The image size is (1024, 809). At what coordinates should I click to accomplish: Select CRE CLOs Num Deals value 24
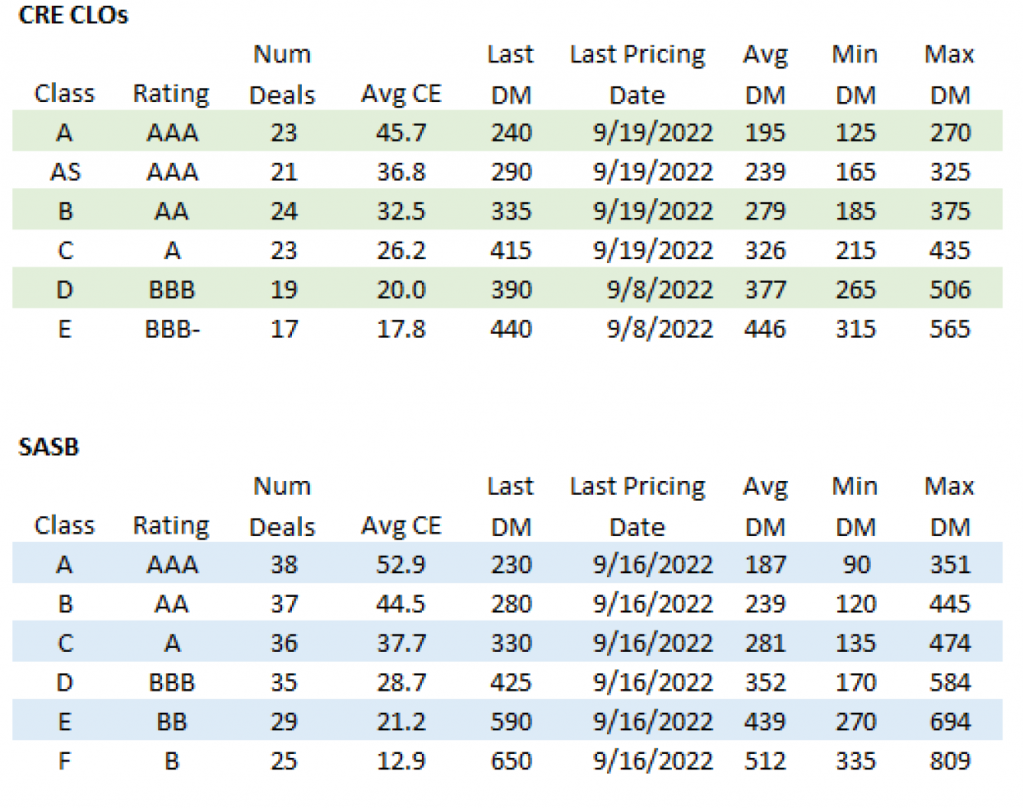pos(283,211)
